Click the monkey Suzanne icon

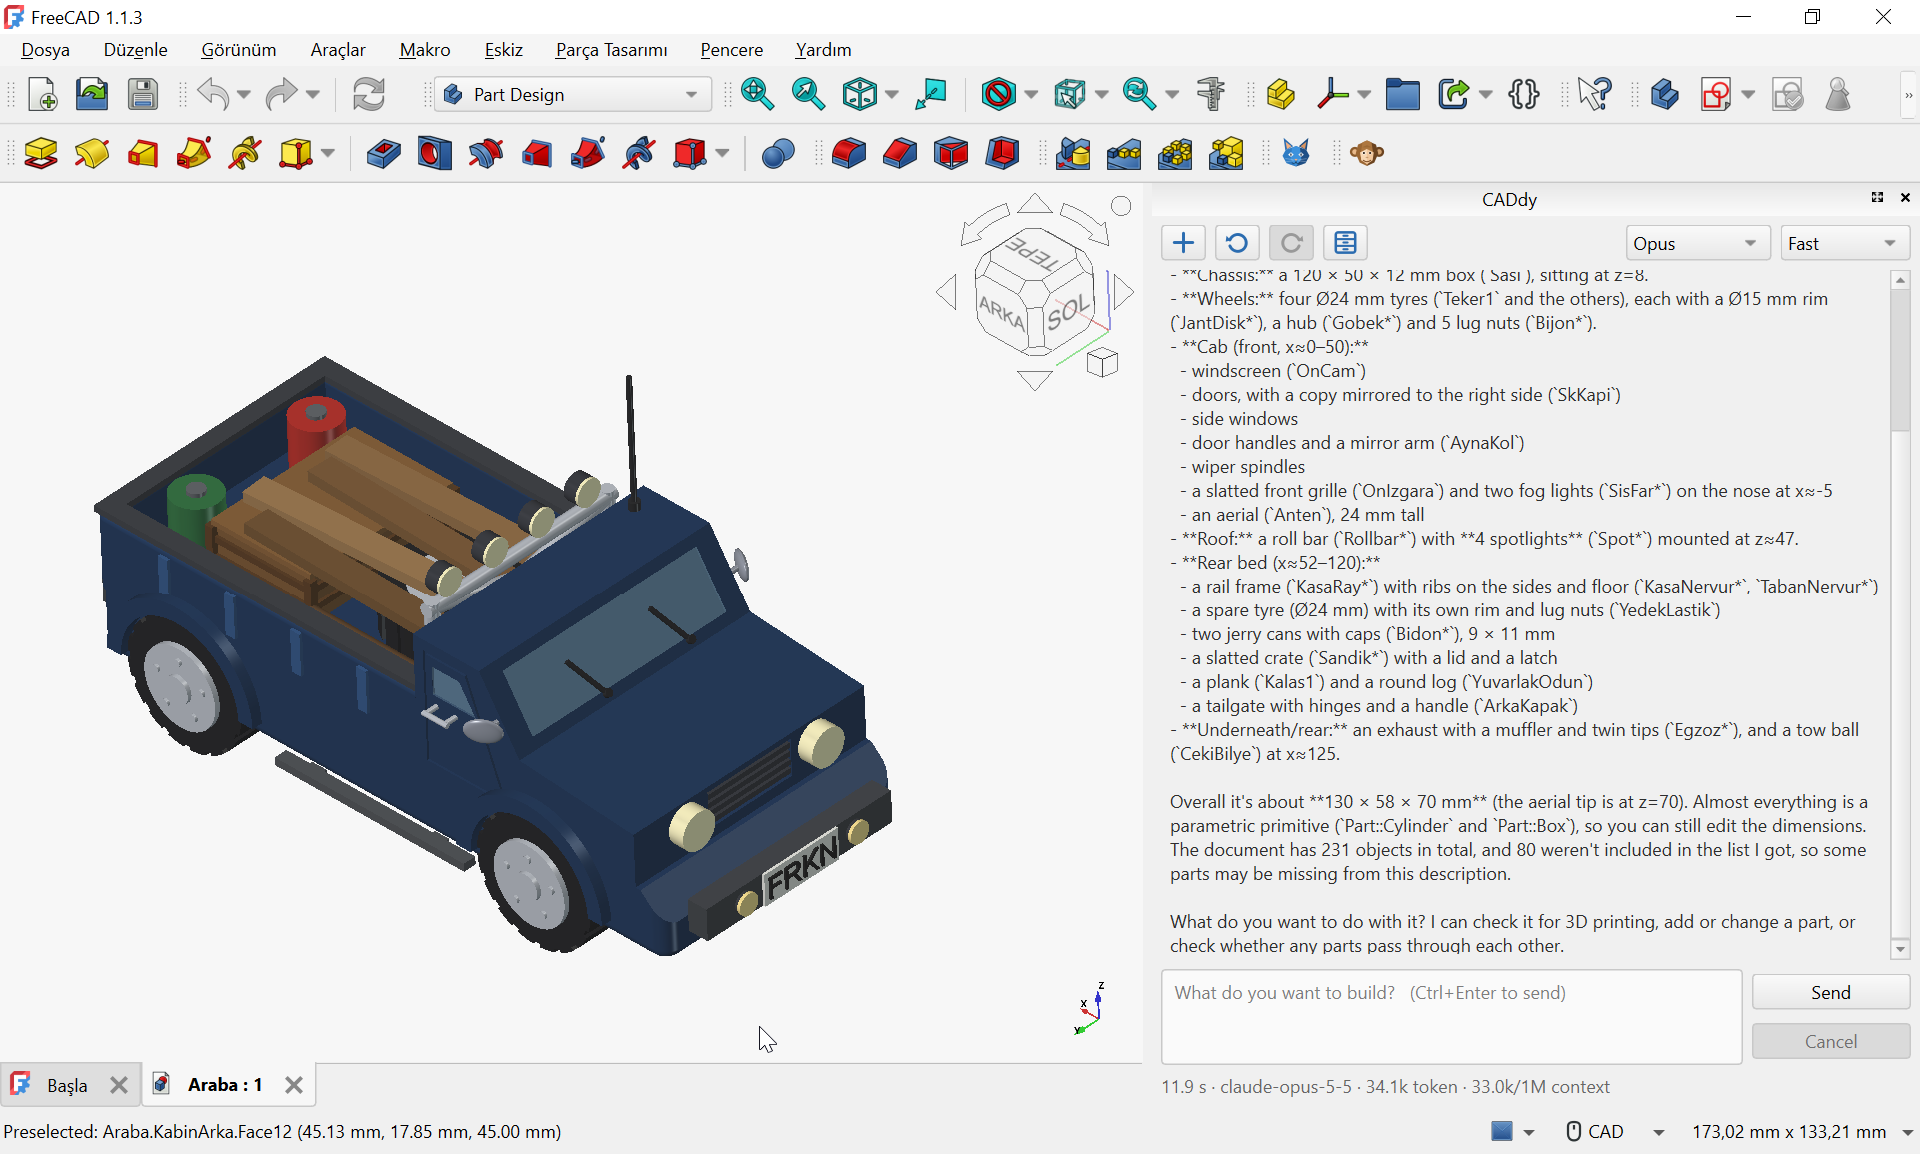click(1367, 153)
